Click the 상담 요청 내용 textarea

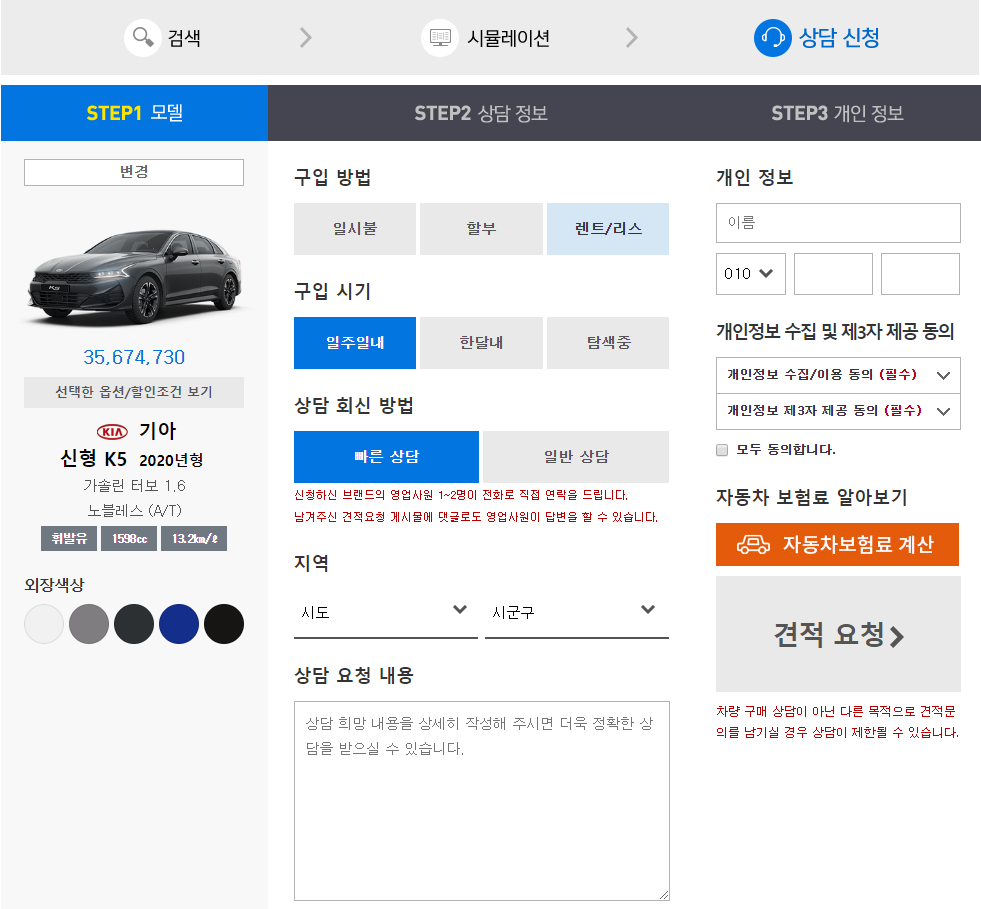[x=482, y=801]
